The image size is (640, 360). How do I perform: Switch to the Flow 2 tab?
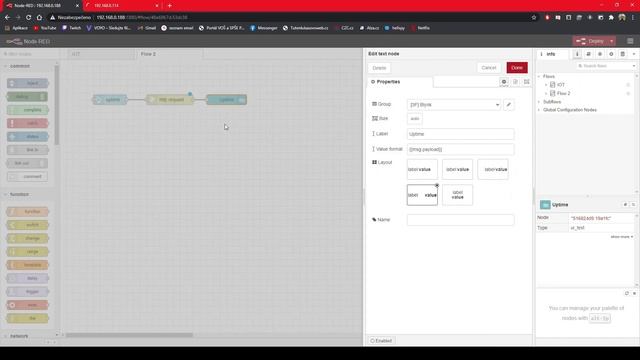pos(169,54)
